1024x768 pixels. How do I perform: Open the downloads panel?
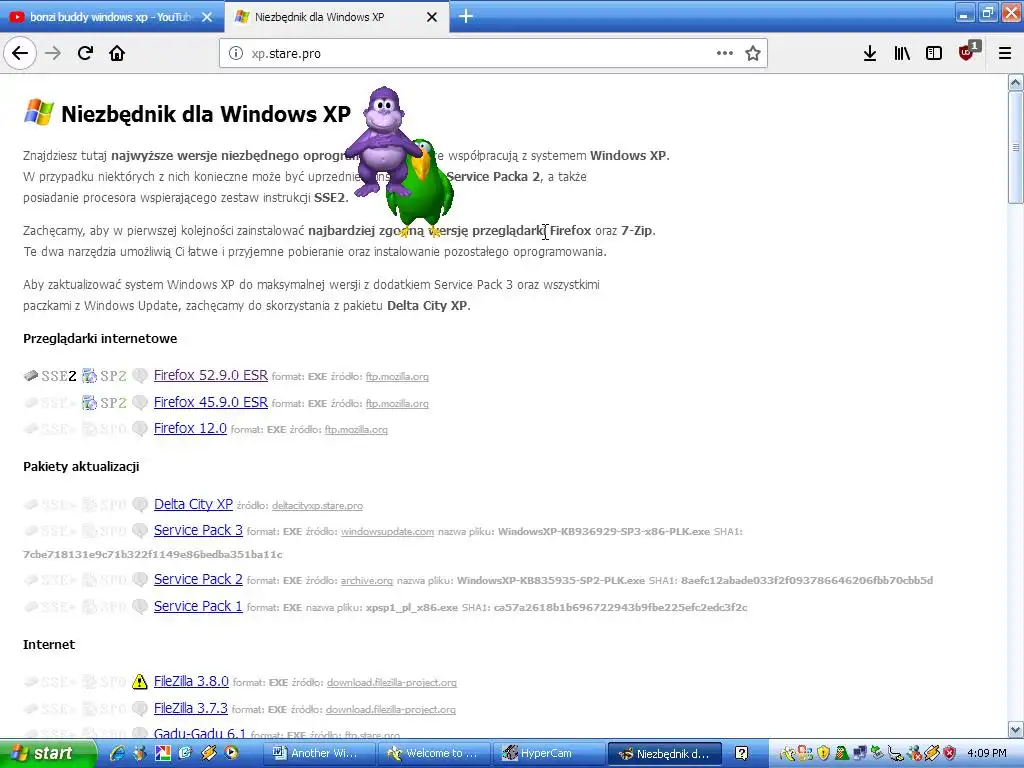pyautogui.click(x=870, y=54)
